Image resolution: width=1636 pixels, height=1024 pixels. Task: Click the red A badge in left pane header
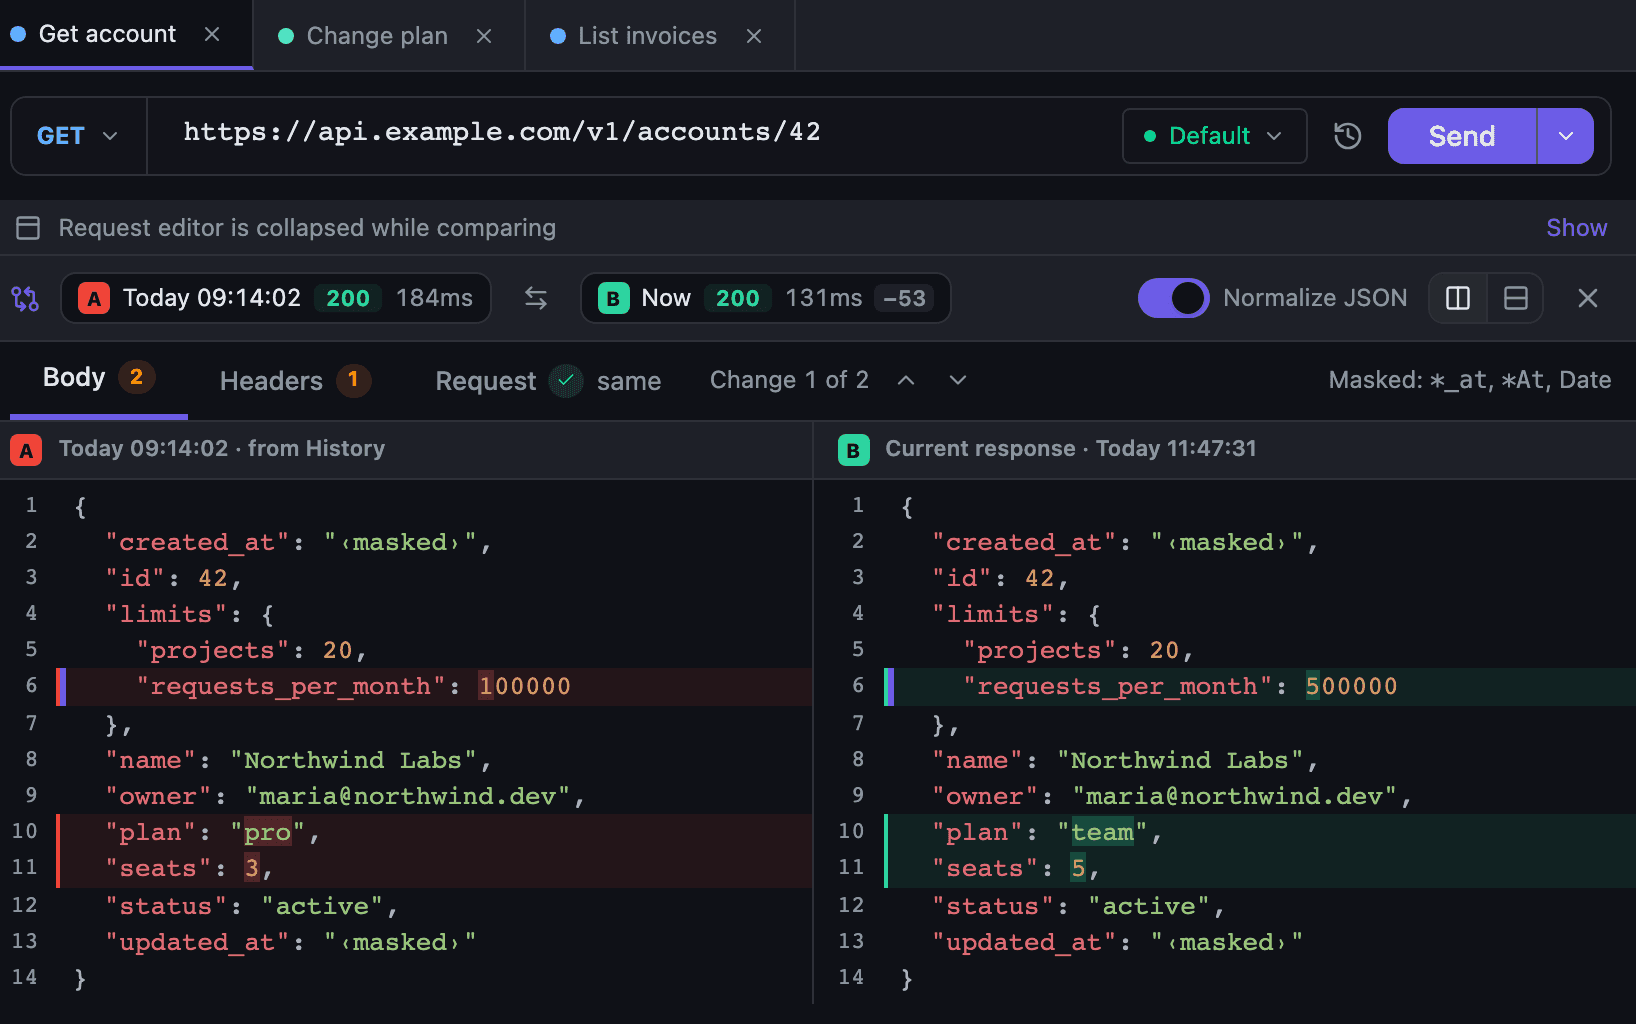pos(26,450)
